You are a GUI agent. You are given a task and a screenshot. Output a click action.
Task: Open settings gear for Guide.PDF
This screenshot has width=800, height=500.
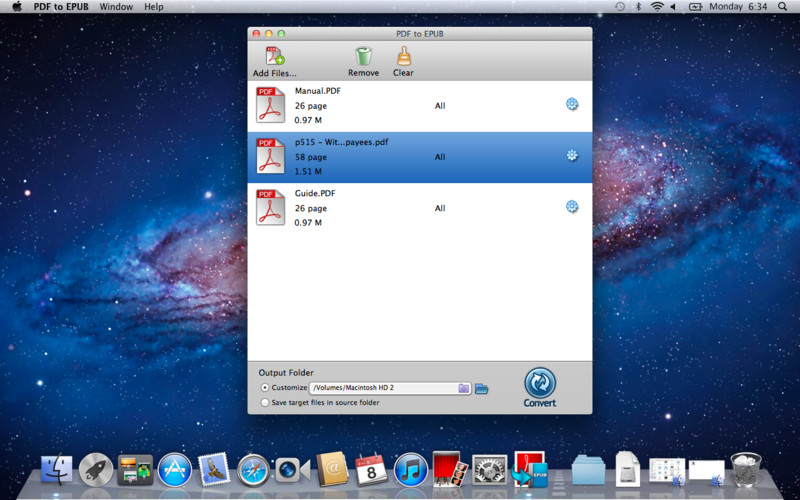pyautogui.click(x=572, y=206)
